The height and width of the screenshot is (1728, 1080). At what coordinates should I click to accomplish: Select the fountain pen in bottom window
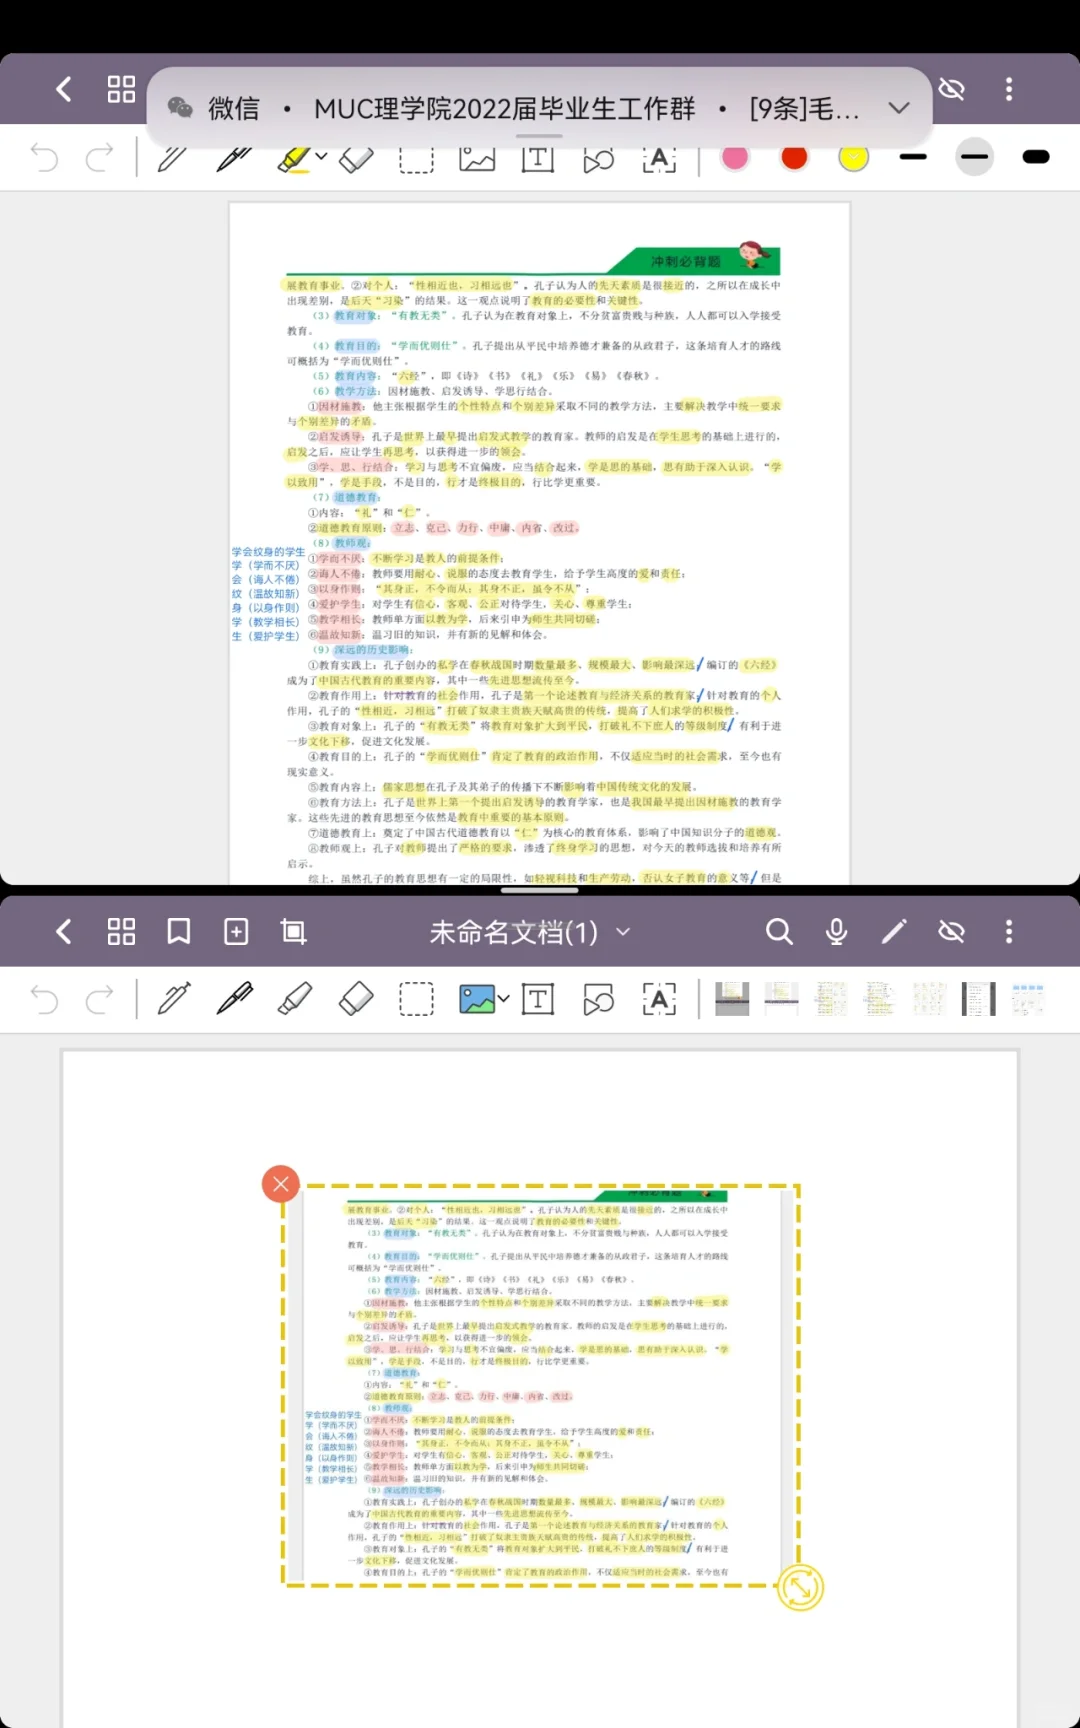click(x=234, y=999)
